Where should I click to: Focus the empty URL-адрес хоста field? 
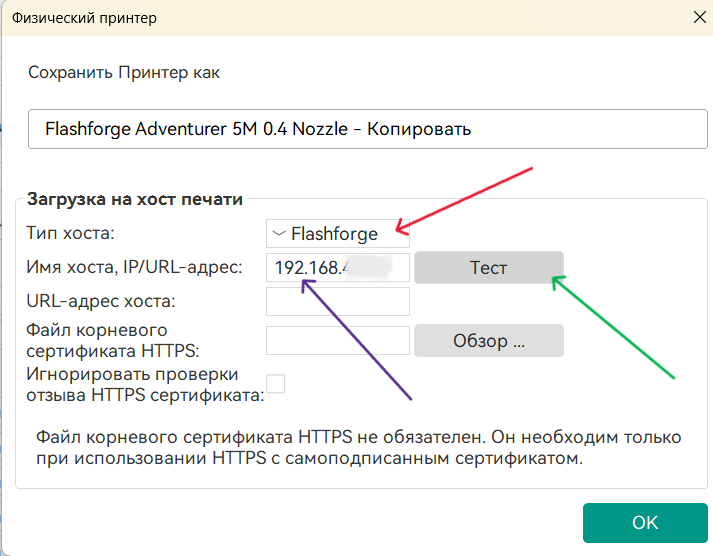coord(338,302)
